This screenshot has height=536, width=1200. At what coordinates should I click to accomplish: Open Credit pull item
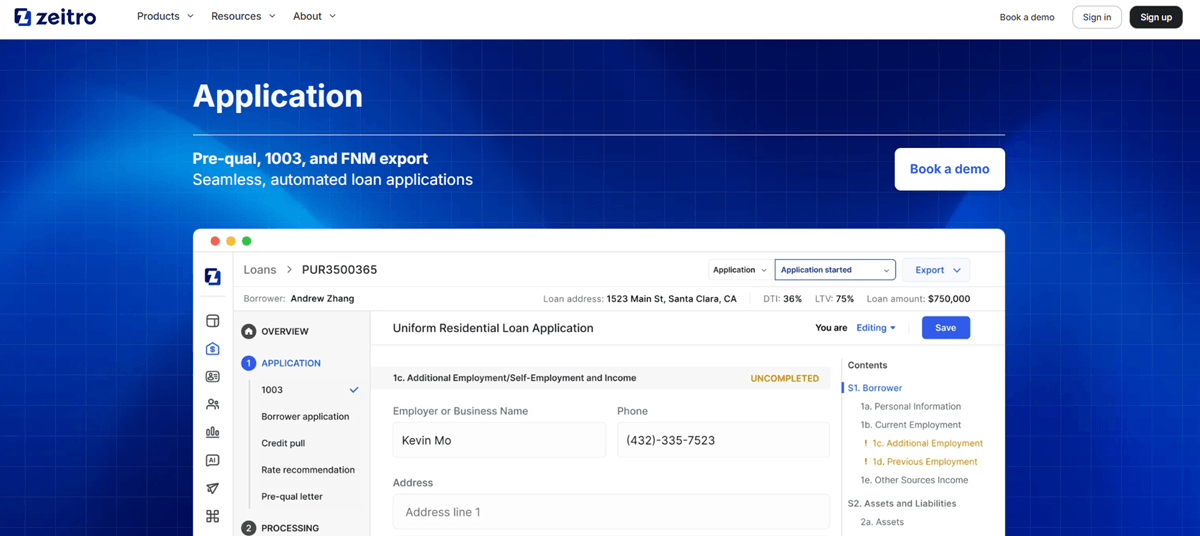283,443
